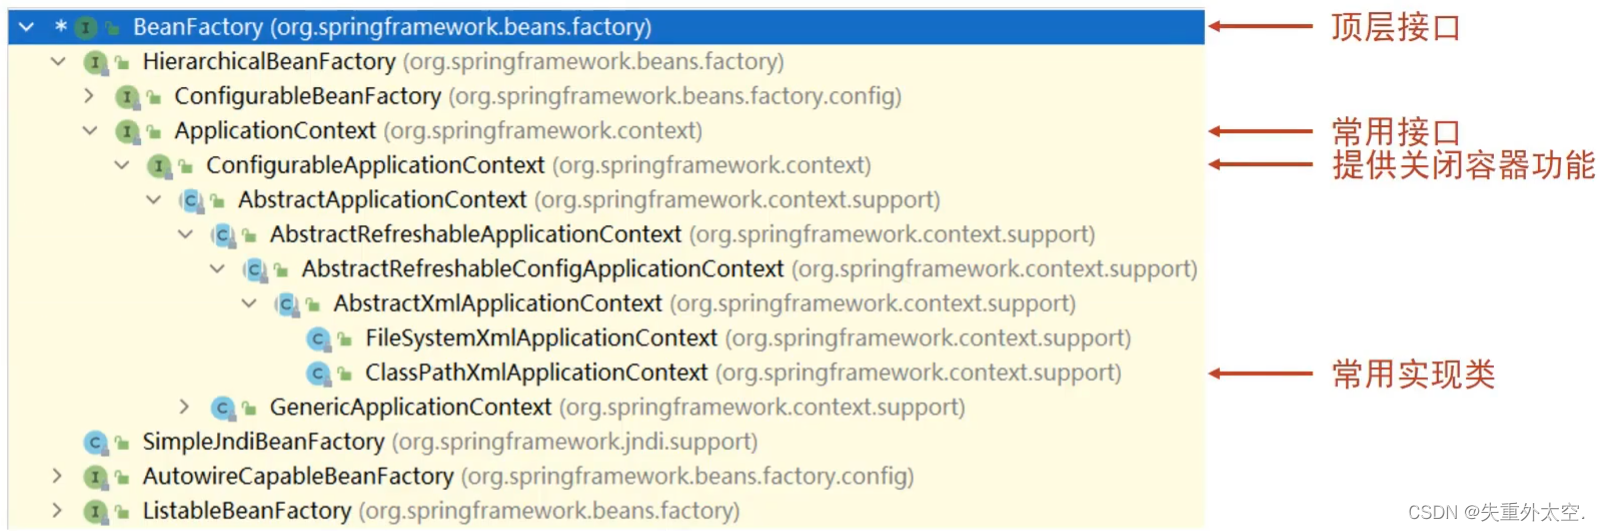Click the HierarchicalBeanFactory interface icon
1600x531 pixels.
[96, 62]
